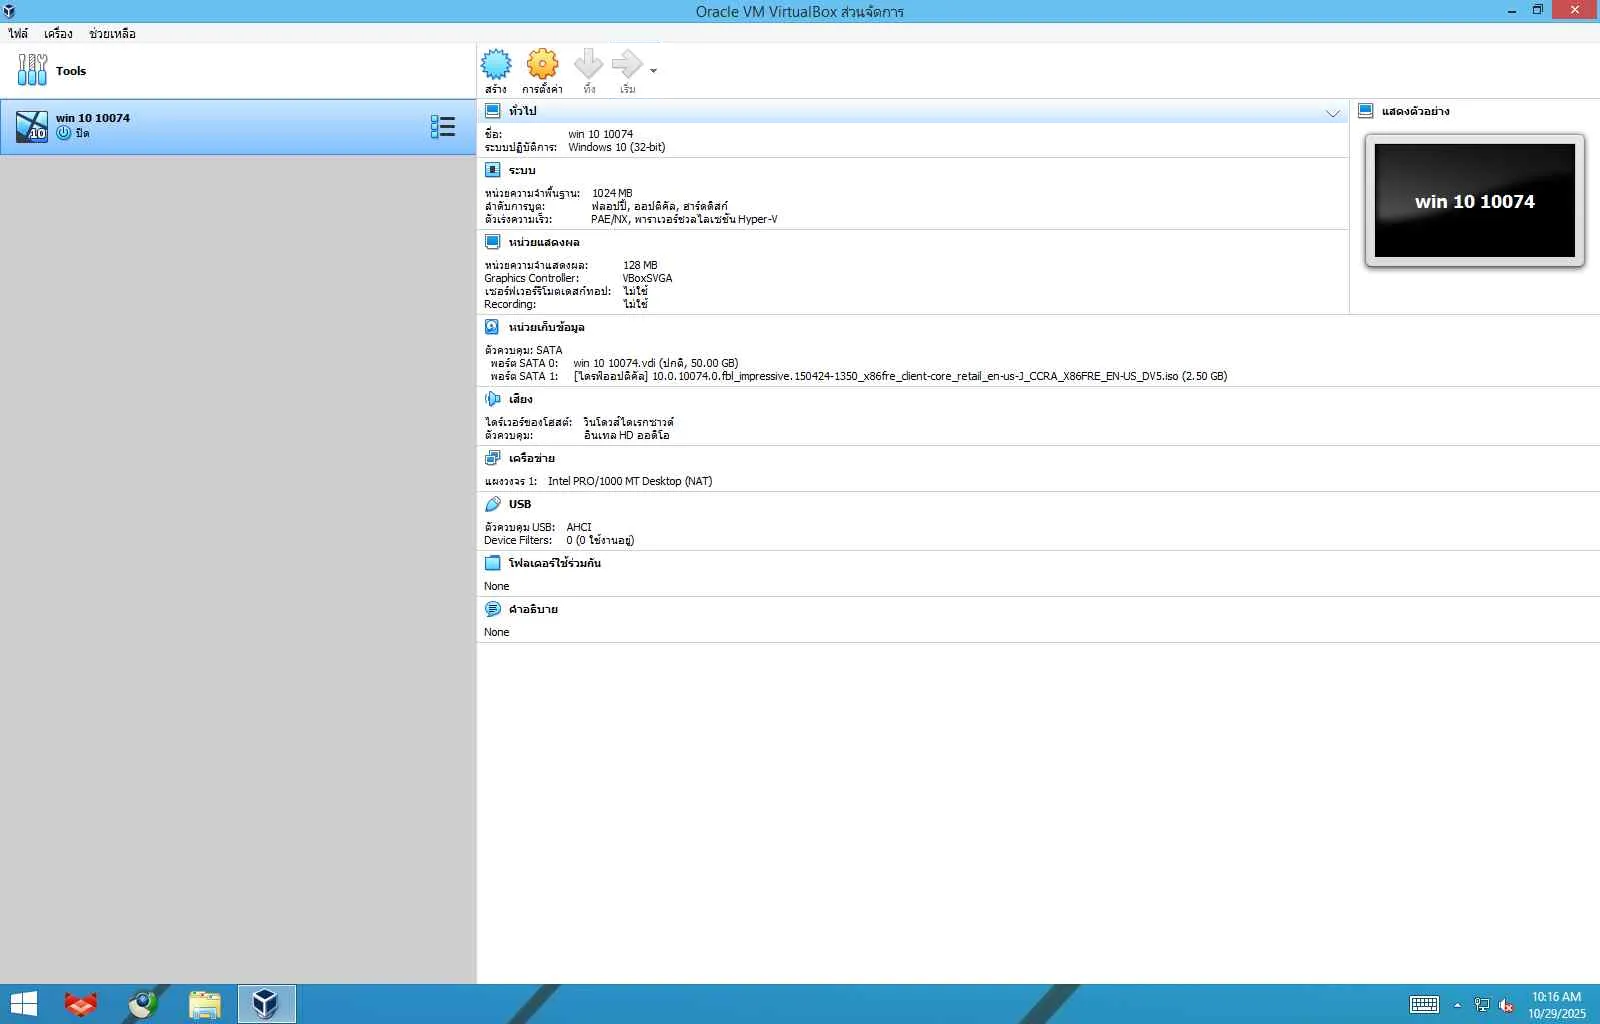The height and width of the screenshot is (1024, 1600).
Task: Click the USB section icon
Action: [x=493, y=504]
